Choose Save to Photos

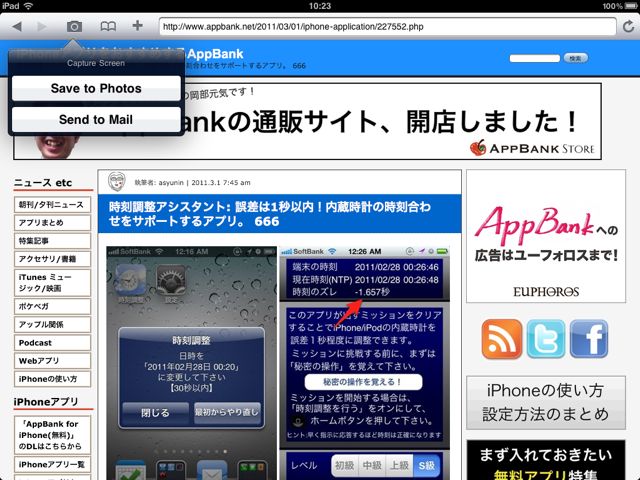click(x=96, y=88)
